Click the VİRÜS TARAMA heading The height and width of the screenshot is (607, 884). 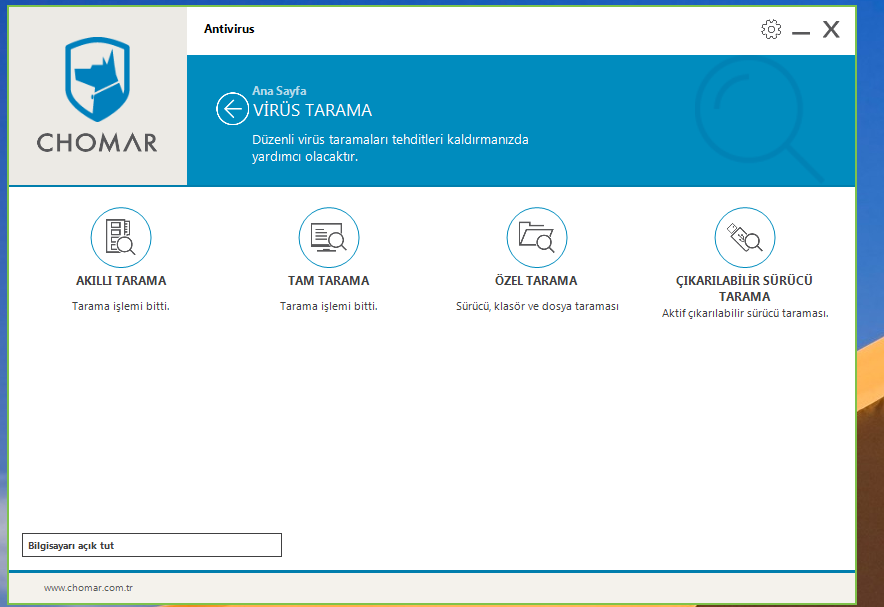pyautogui.click(x=312, y=110)
